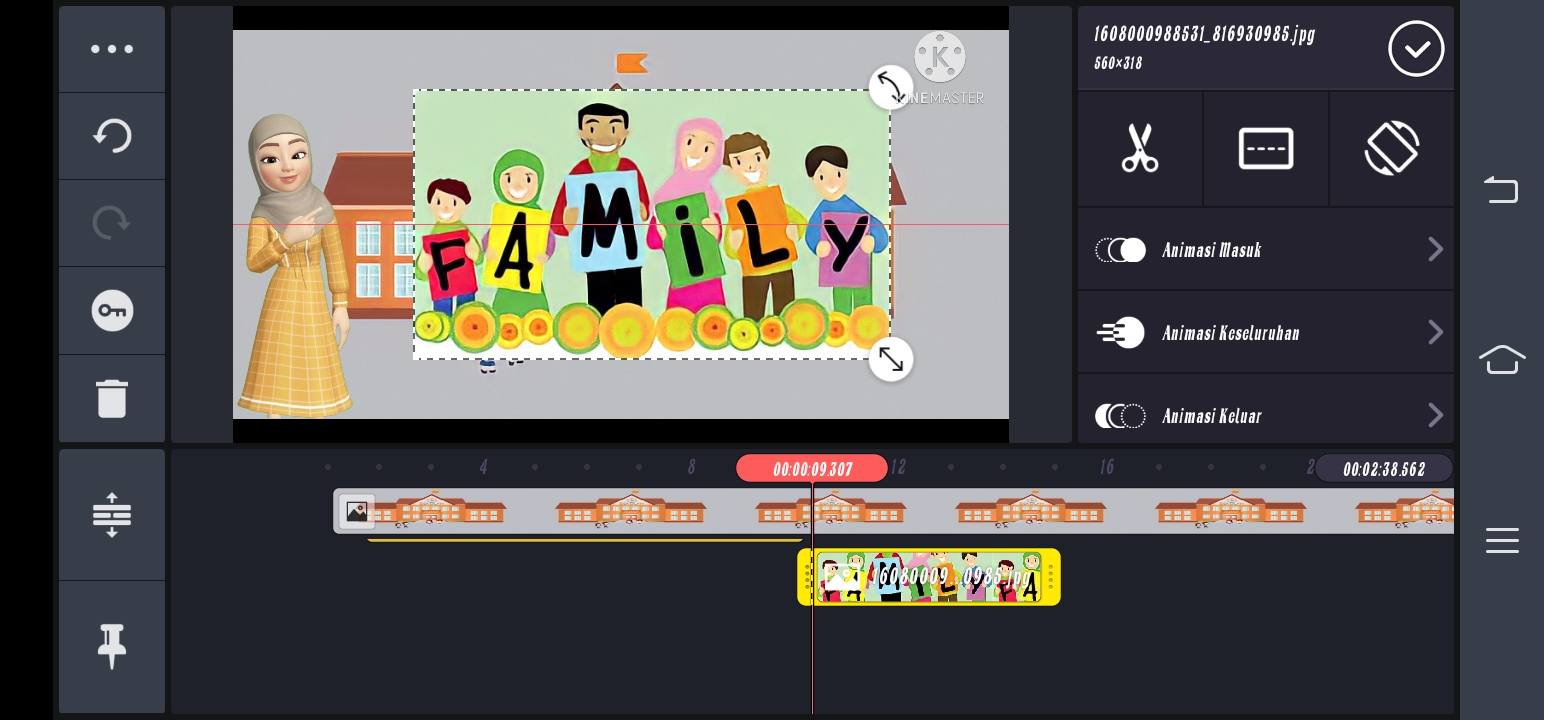
Task: Open Animasi Keseluruhan settings
Action: (1230, 333)
